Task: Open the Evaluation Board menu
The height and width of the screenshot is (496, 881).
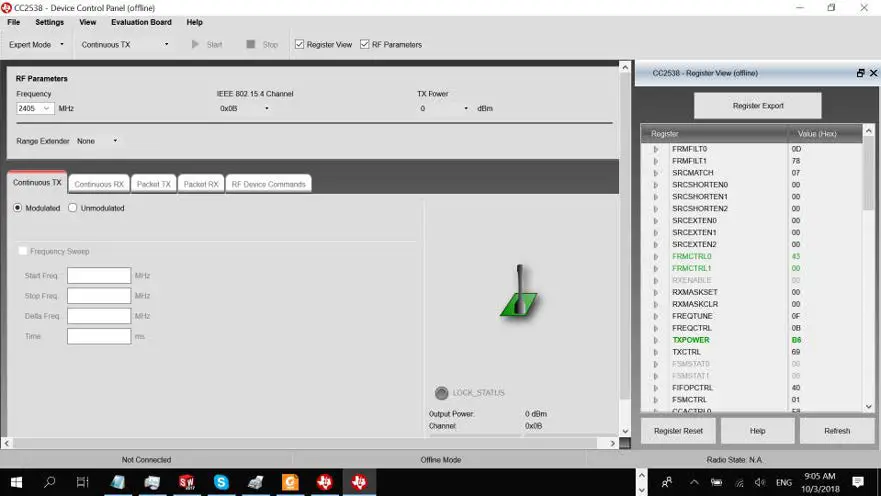Action: coord(141,22)
